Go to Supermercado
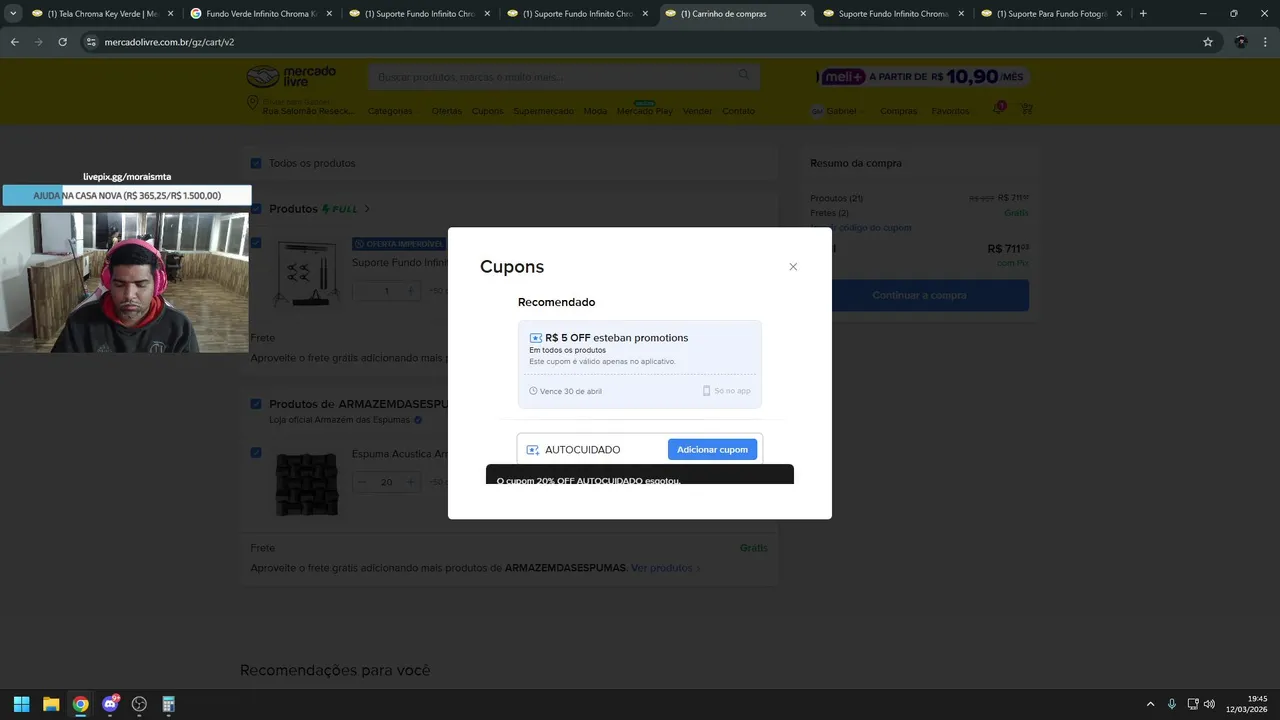 (x=543, y=111)
